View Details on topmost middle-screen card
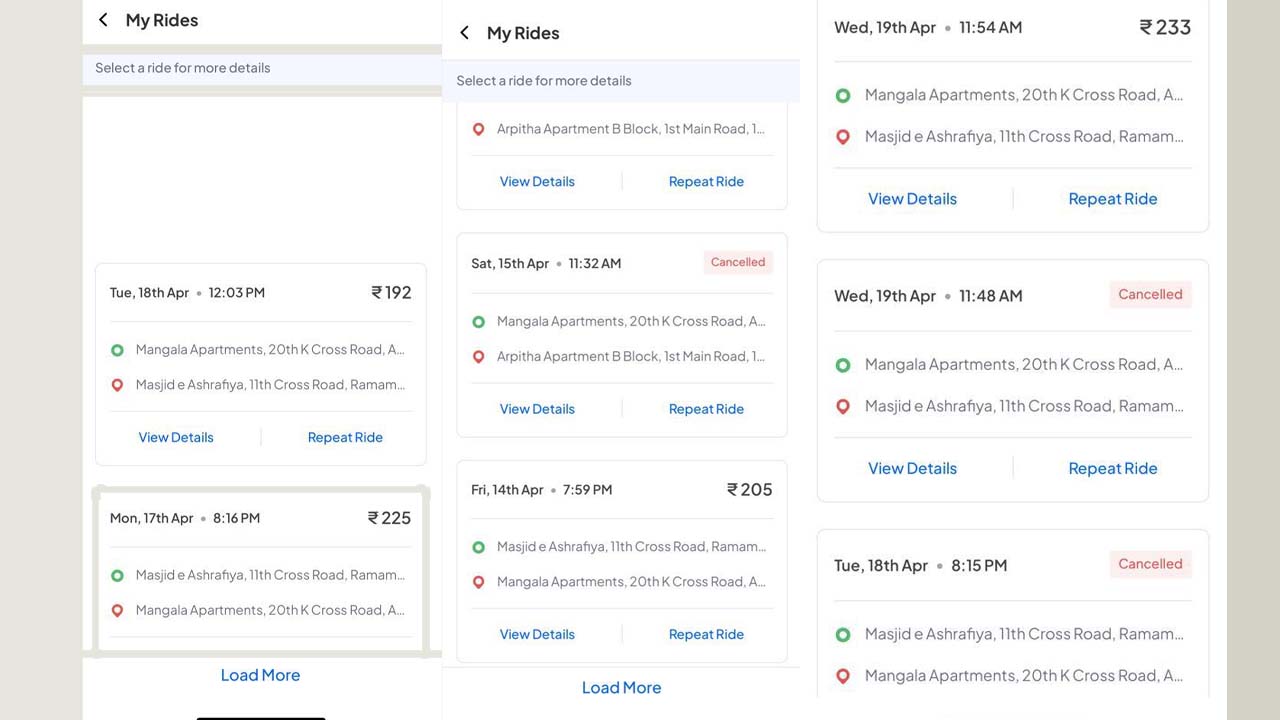 (537, 181)
